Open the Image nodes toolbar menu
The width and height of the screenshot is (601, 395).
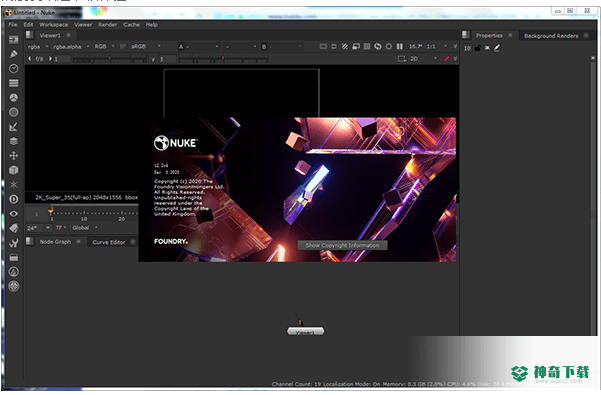[14, 39]
